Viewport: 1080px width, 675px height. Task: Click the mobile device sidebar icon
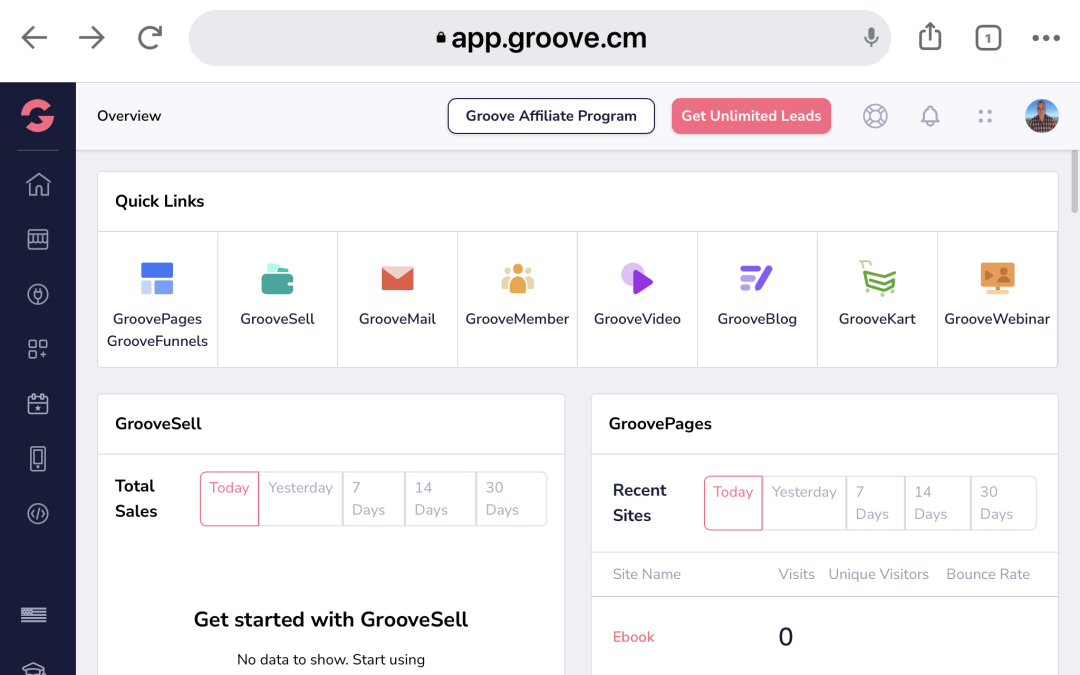38,459
